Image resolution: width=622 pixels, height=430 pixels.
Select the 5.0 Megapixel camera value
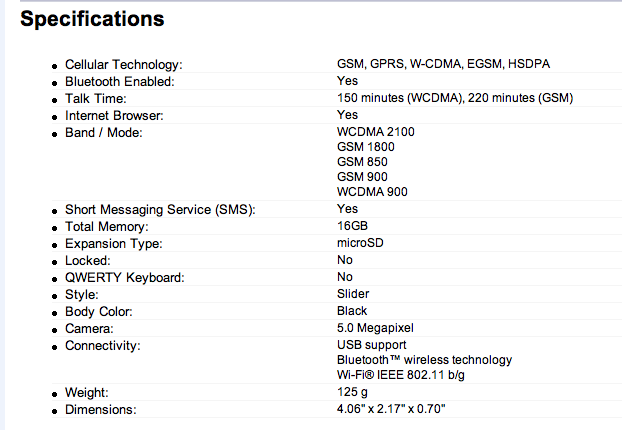375,328
